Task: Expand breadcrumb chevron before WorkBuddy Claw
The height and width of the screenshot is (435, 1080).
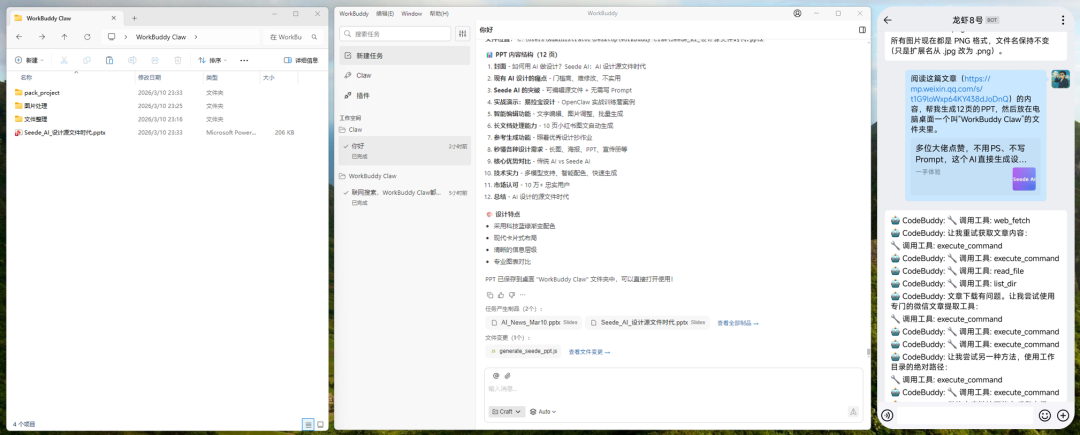Action: click(x=125, y=36)
